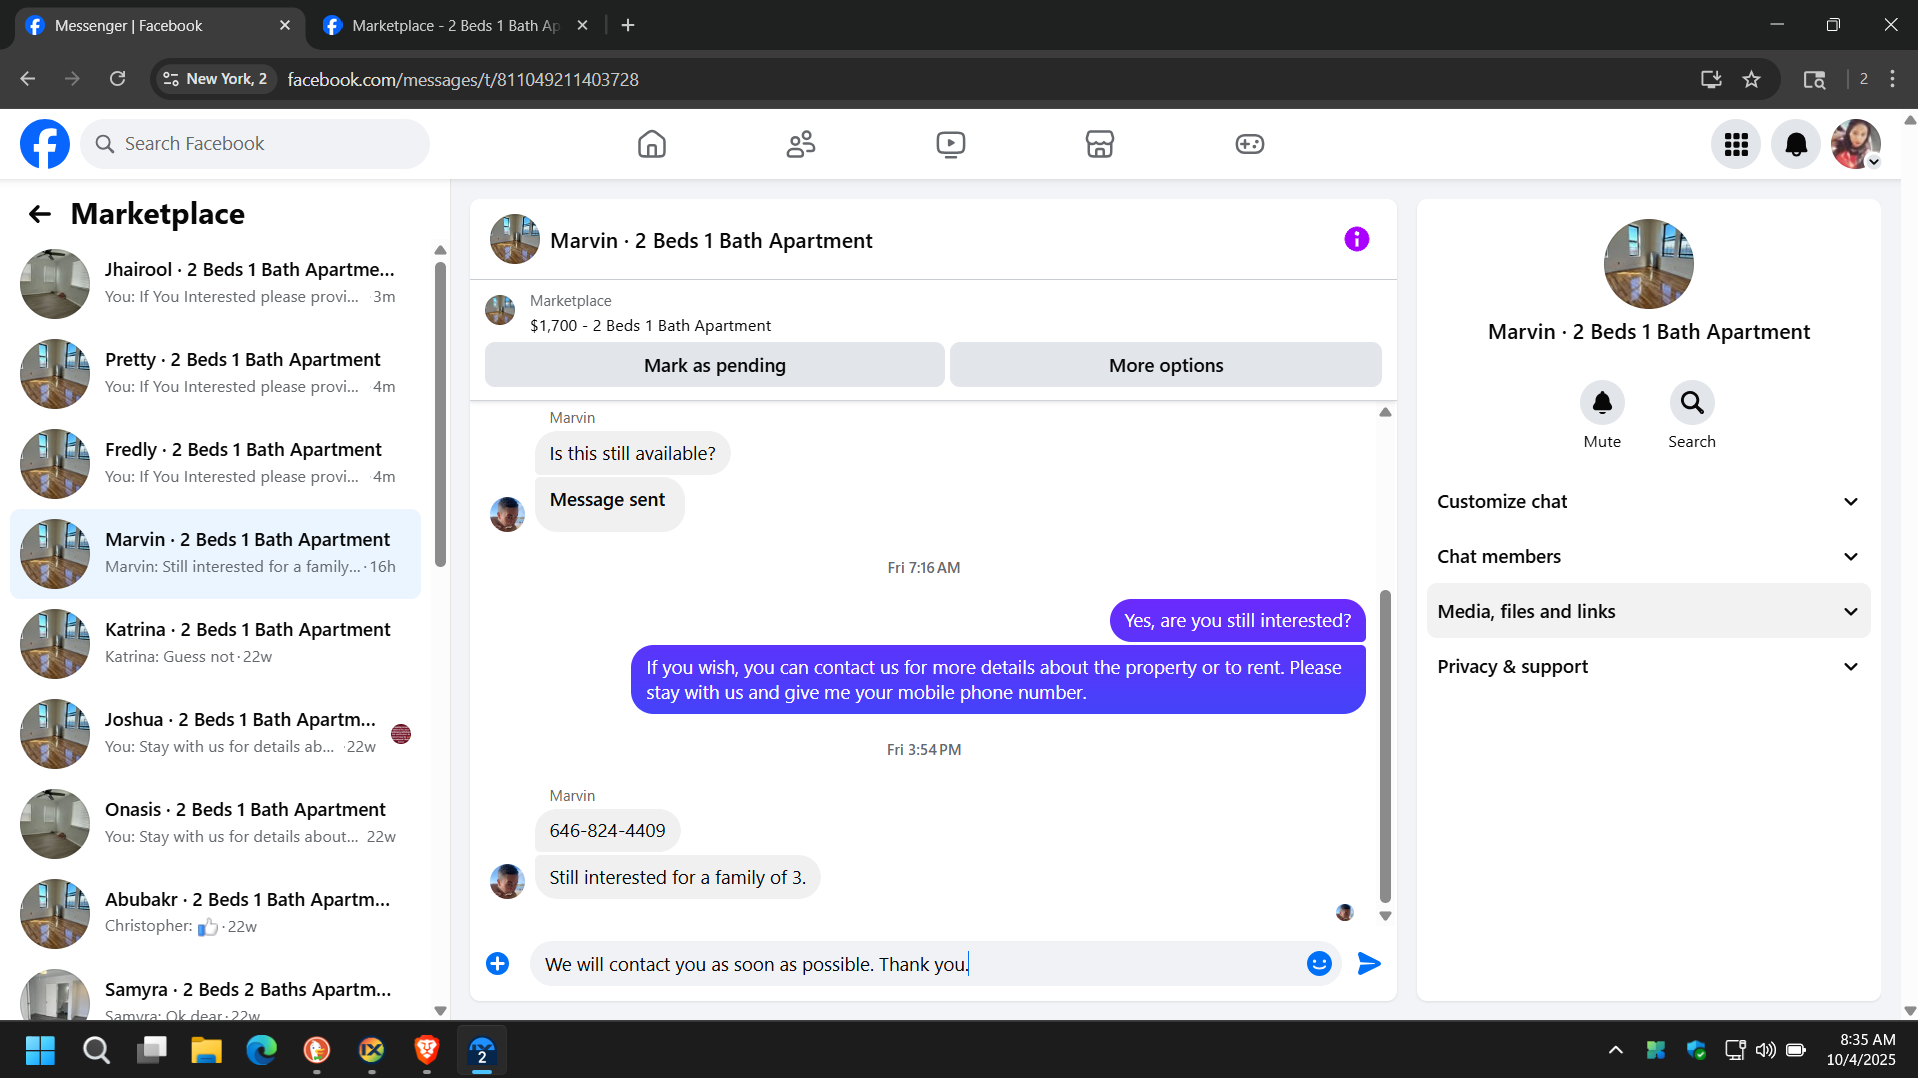Expand Privacy & support section
Screen dimensions: 1918x1078
tap(1648, 666)
